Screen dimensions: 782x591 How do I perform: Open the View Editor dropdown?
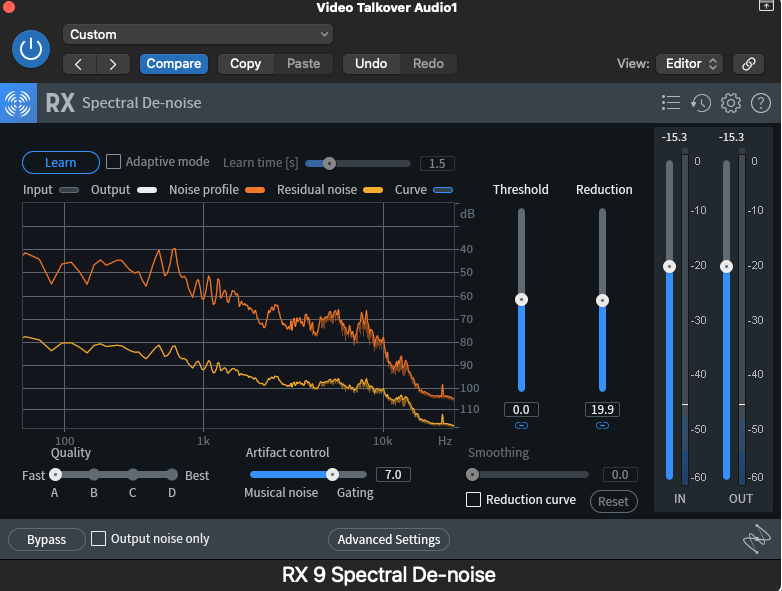pyautogui.click(x=689, y=64)
